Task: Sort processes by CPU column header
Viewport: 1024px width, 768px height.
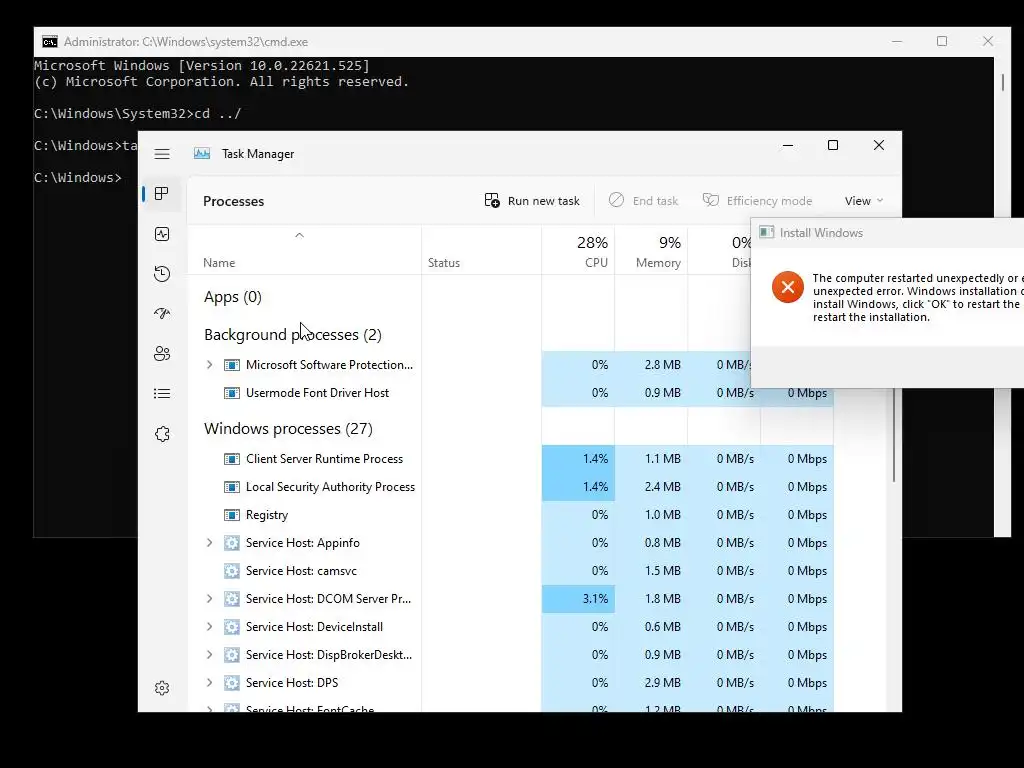Action: pyautogui.click(x=579, y=251)
